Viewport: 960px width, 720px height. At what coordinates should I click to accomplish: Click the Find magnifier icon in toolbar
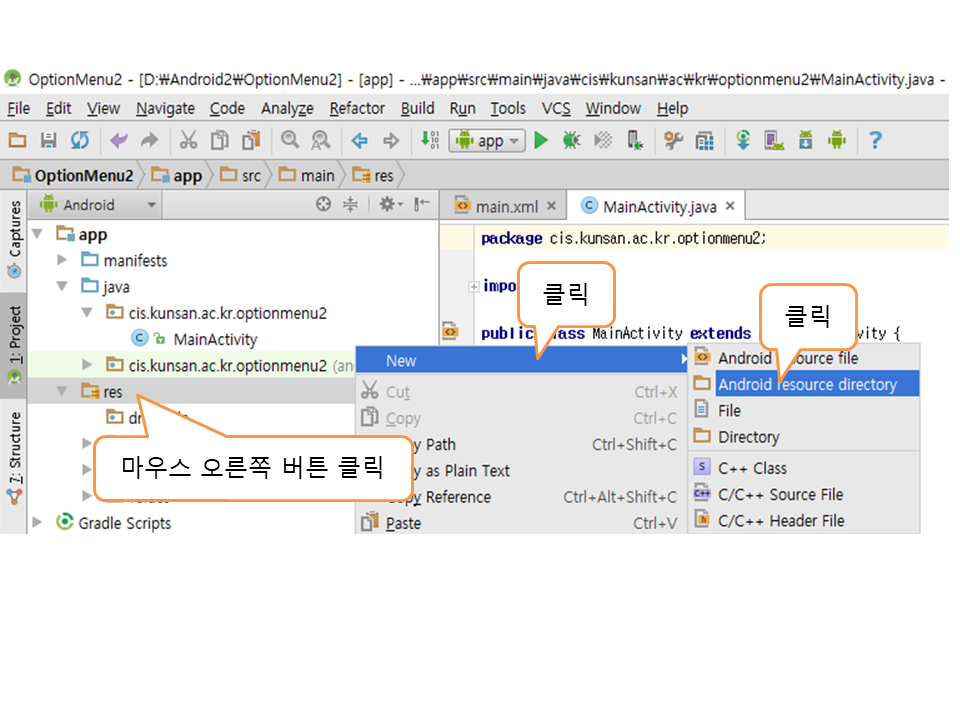pyautogui.click(x=290, y=141)
